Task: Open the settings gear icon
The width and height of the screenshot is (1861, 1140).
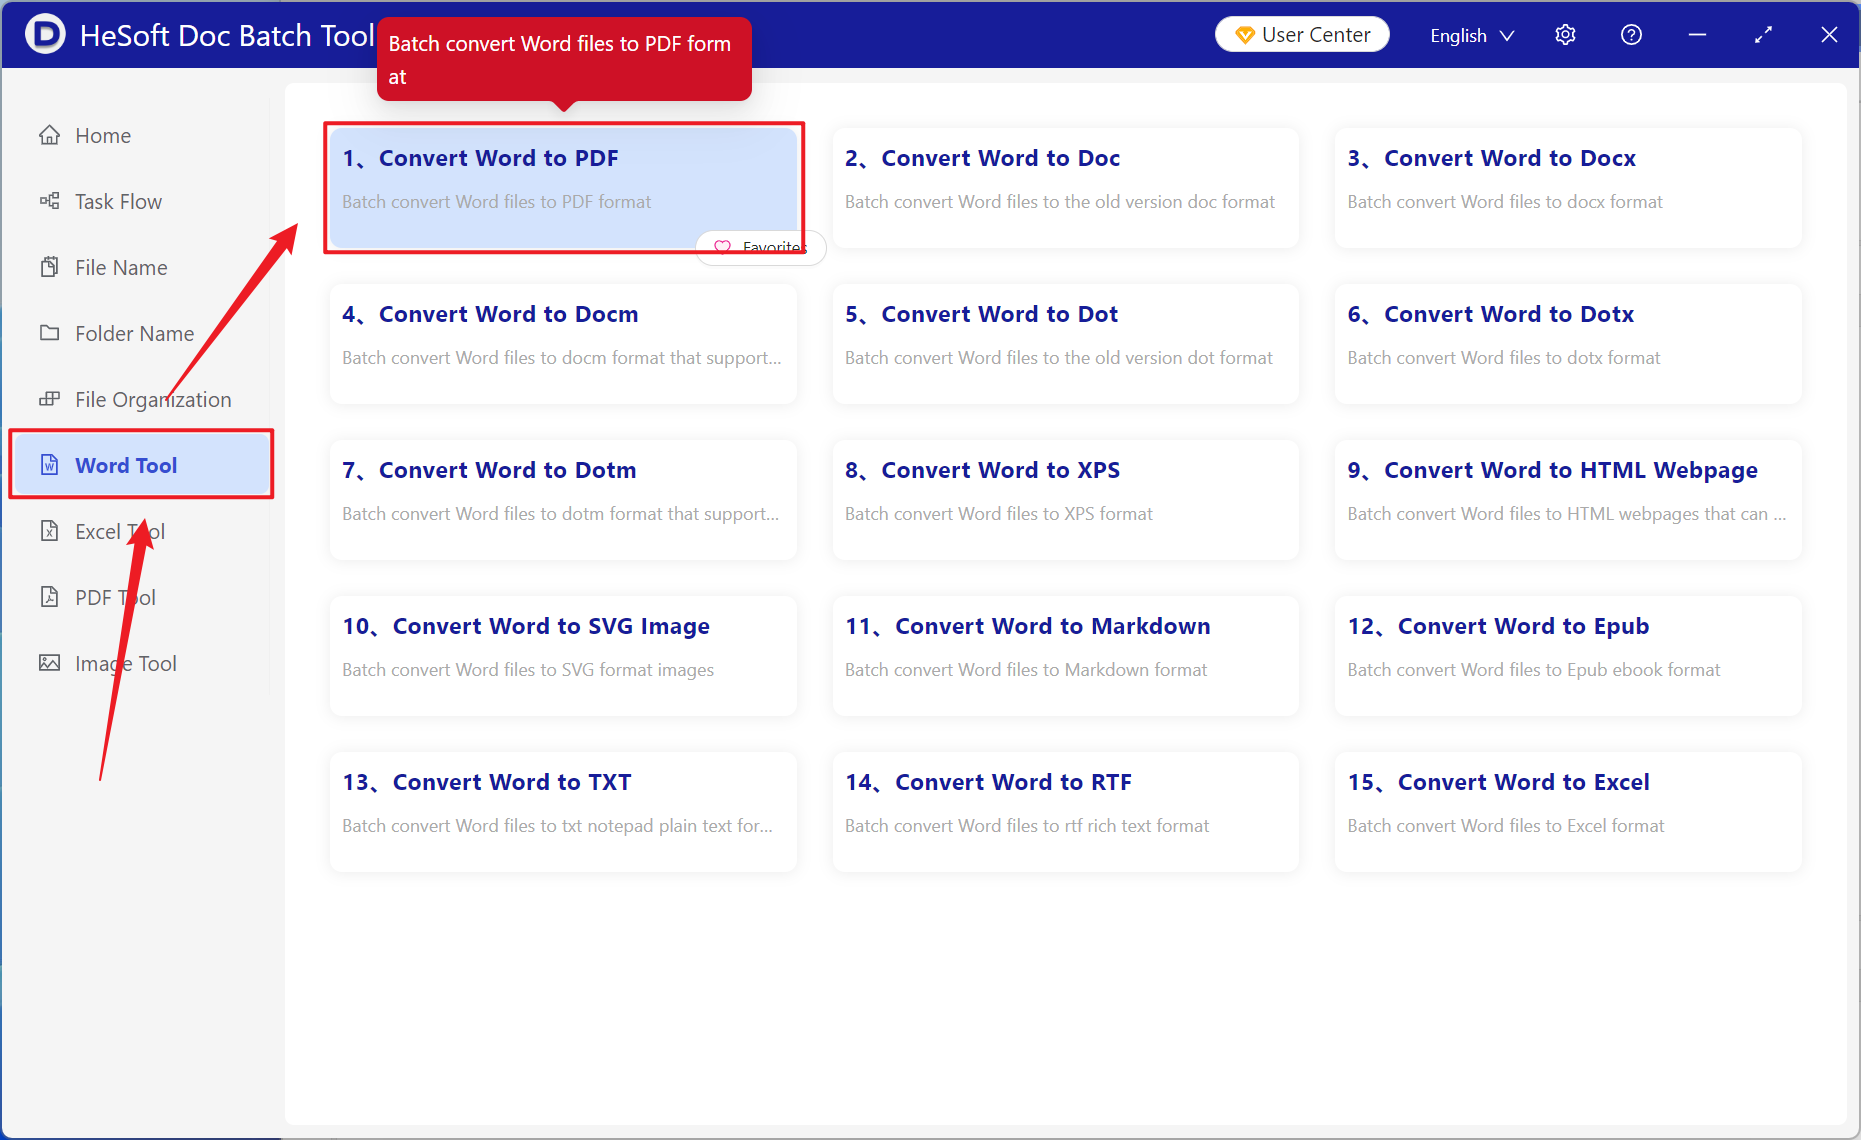Action: tap(1565, 35)
